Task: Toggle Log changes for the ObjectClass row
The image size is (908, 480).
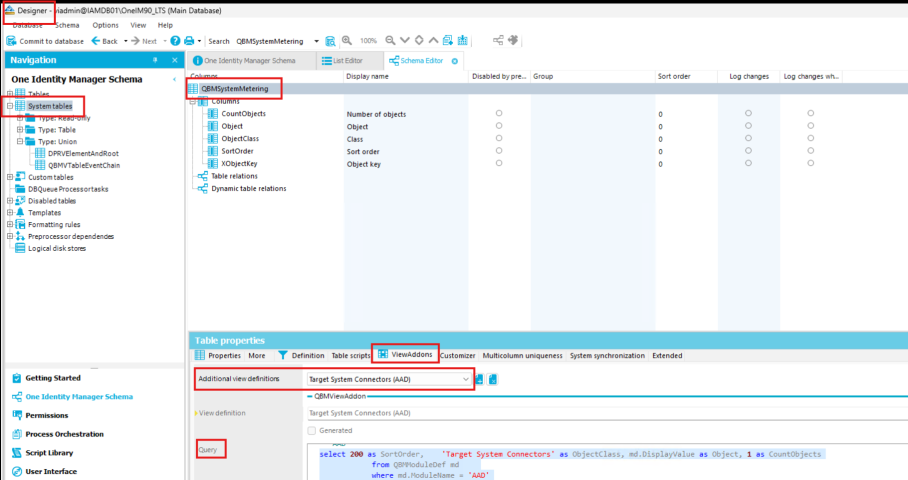Action: tap(748, 138)
